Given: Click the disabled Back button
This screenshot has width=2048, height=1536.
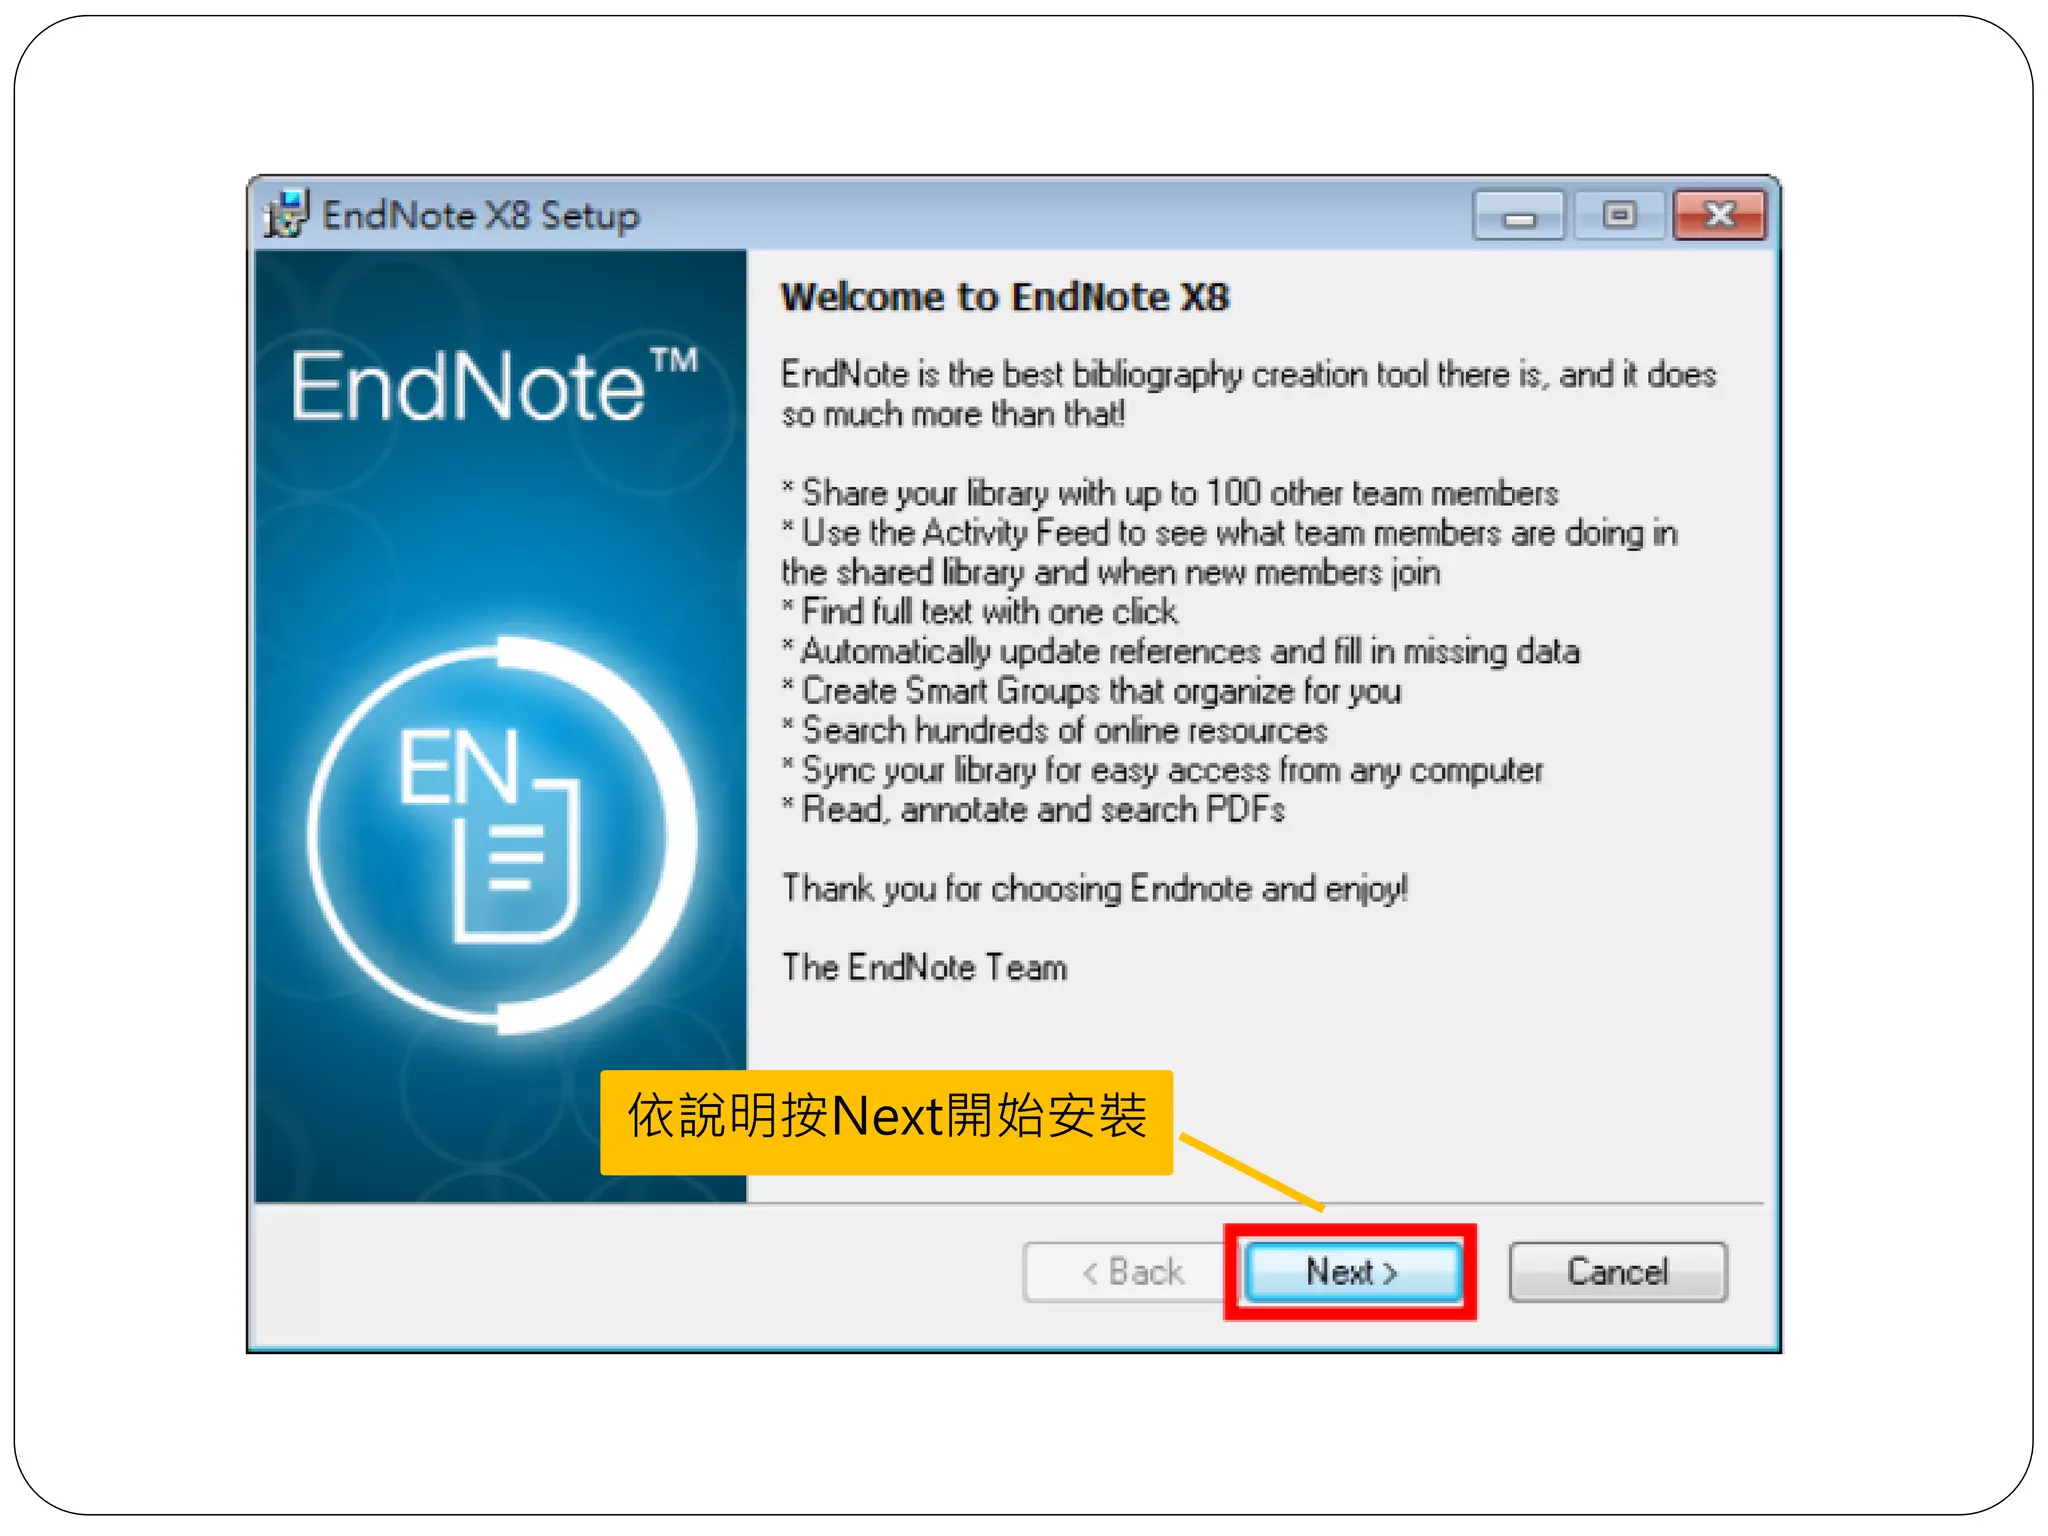Looking at the screenshot, I should 1132,1272.
